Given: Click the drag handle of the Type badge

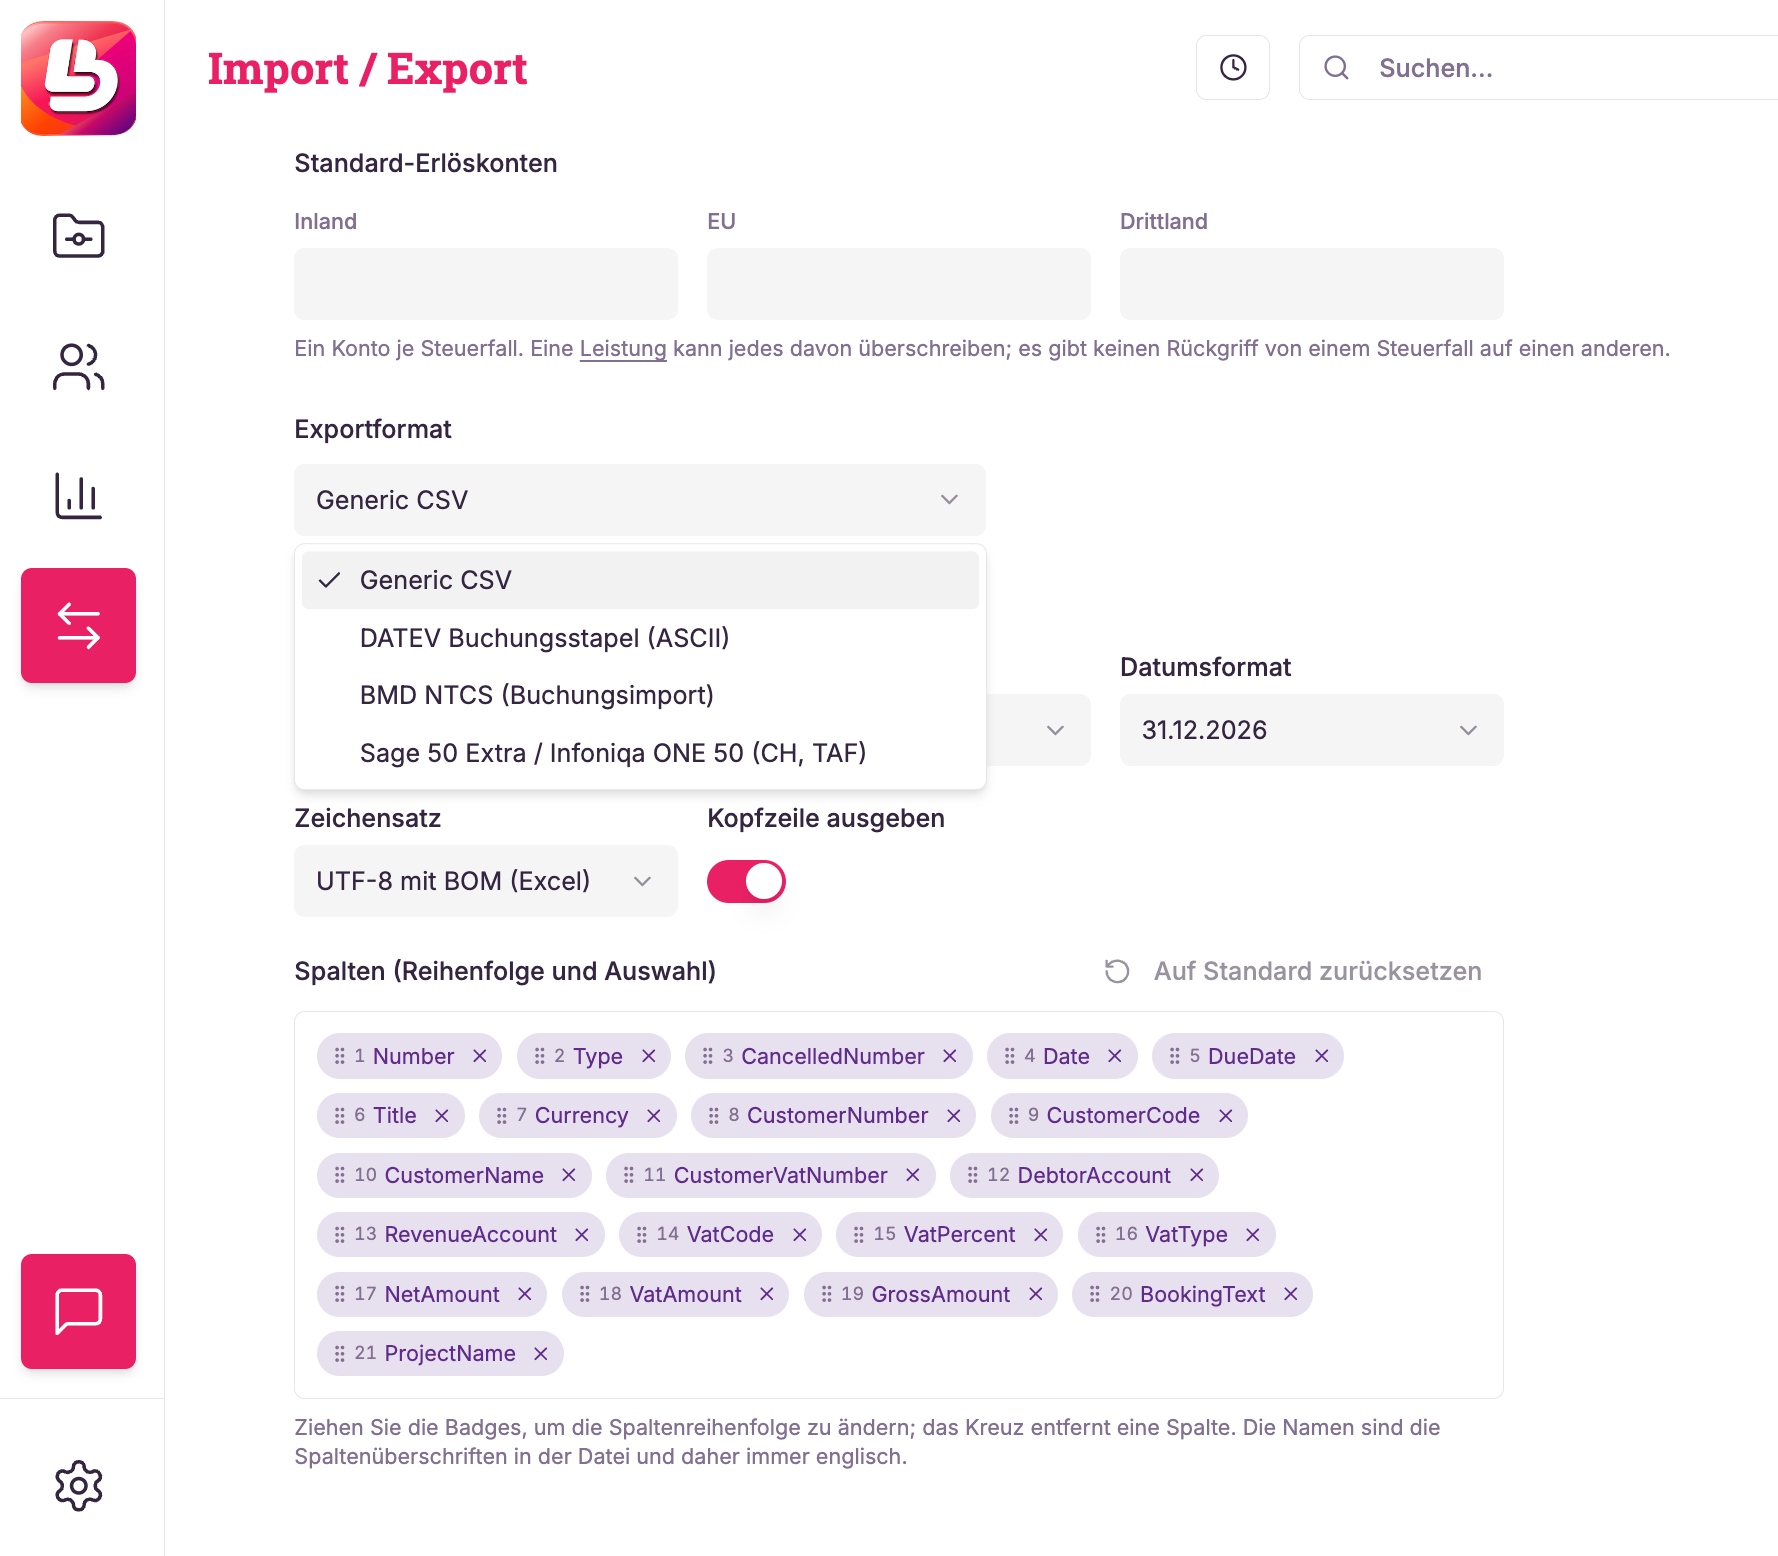Looking at the screenshot, I should pos(540,1056).
